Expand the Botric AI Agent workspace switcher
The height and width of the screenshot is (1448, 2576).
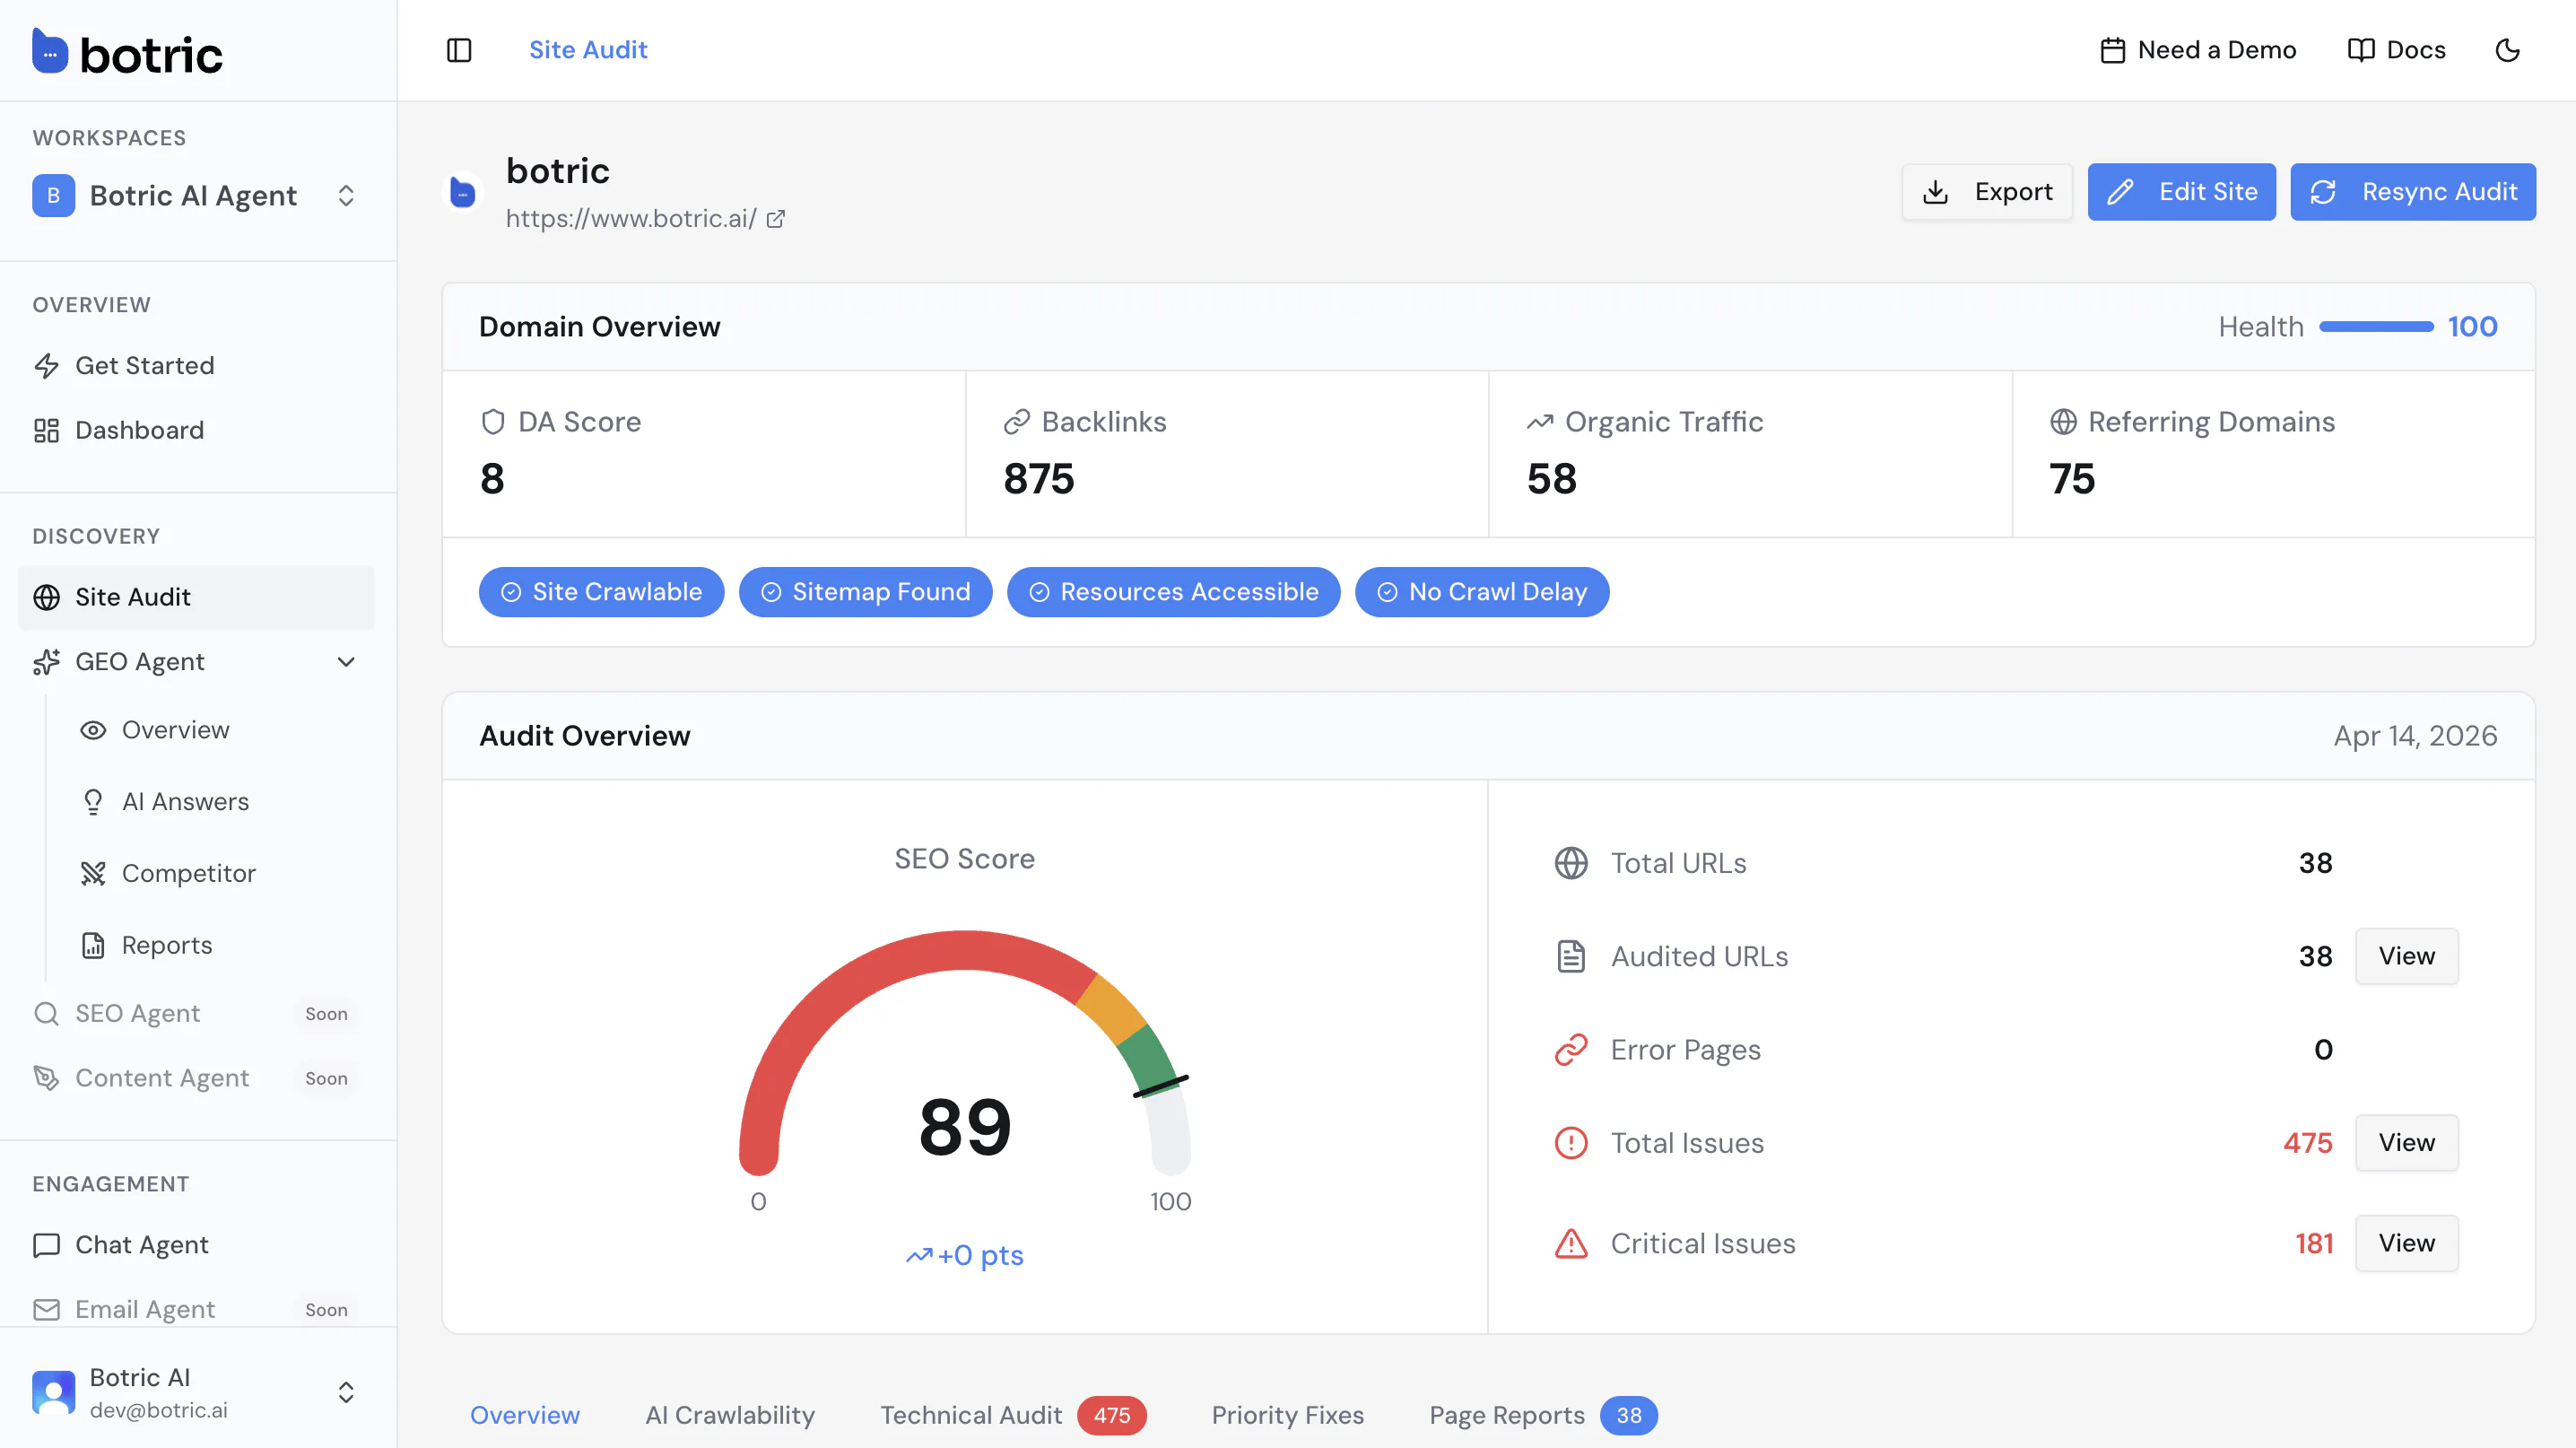(198, 195)
